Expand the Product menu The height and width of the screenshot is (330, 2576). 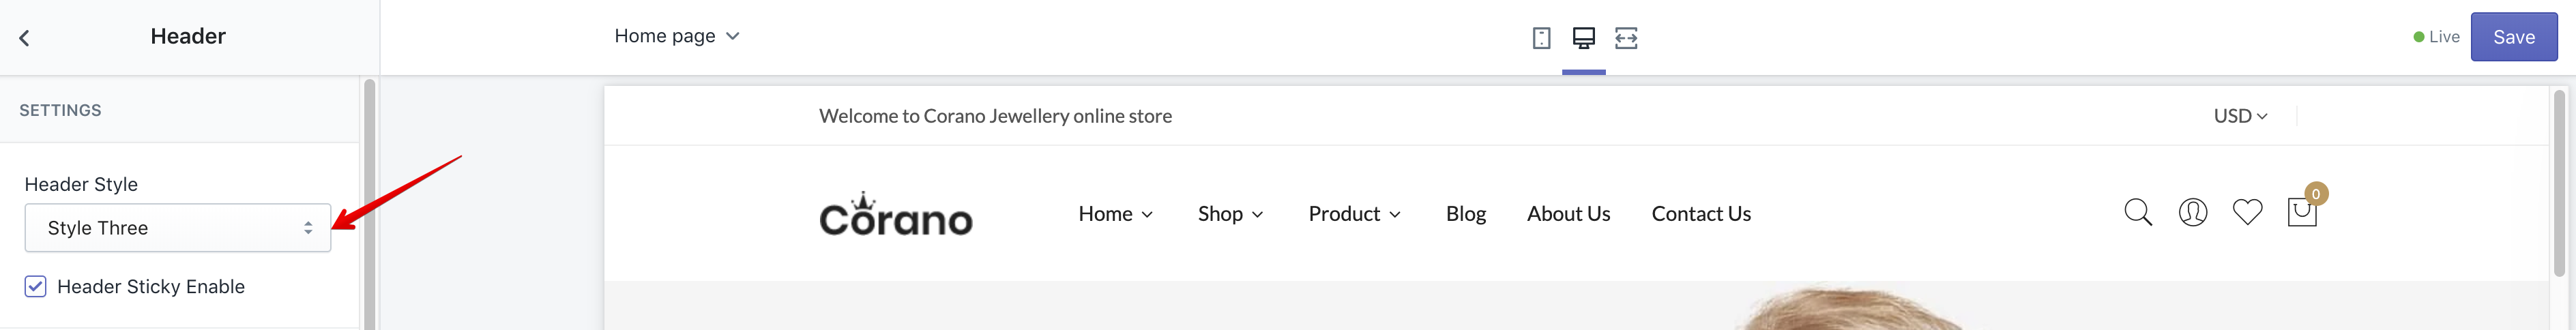[1354, 214]
